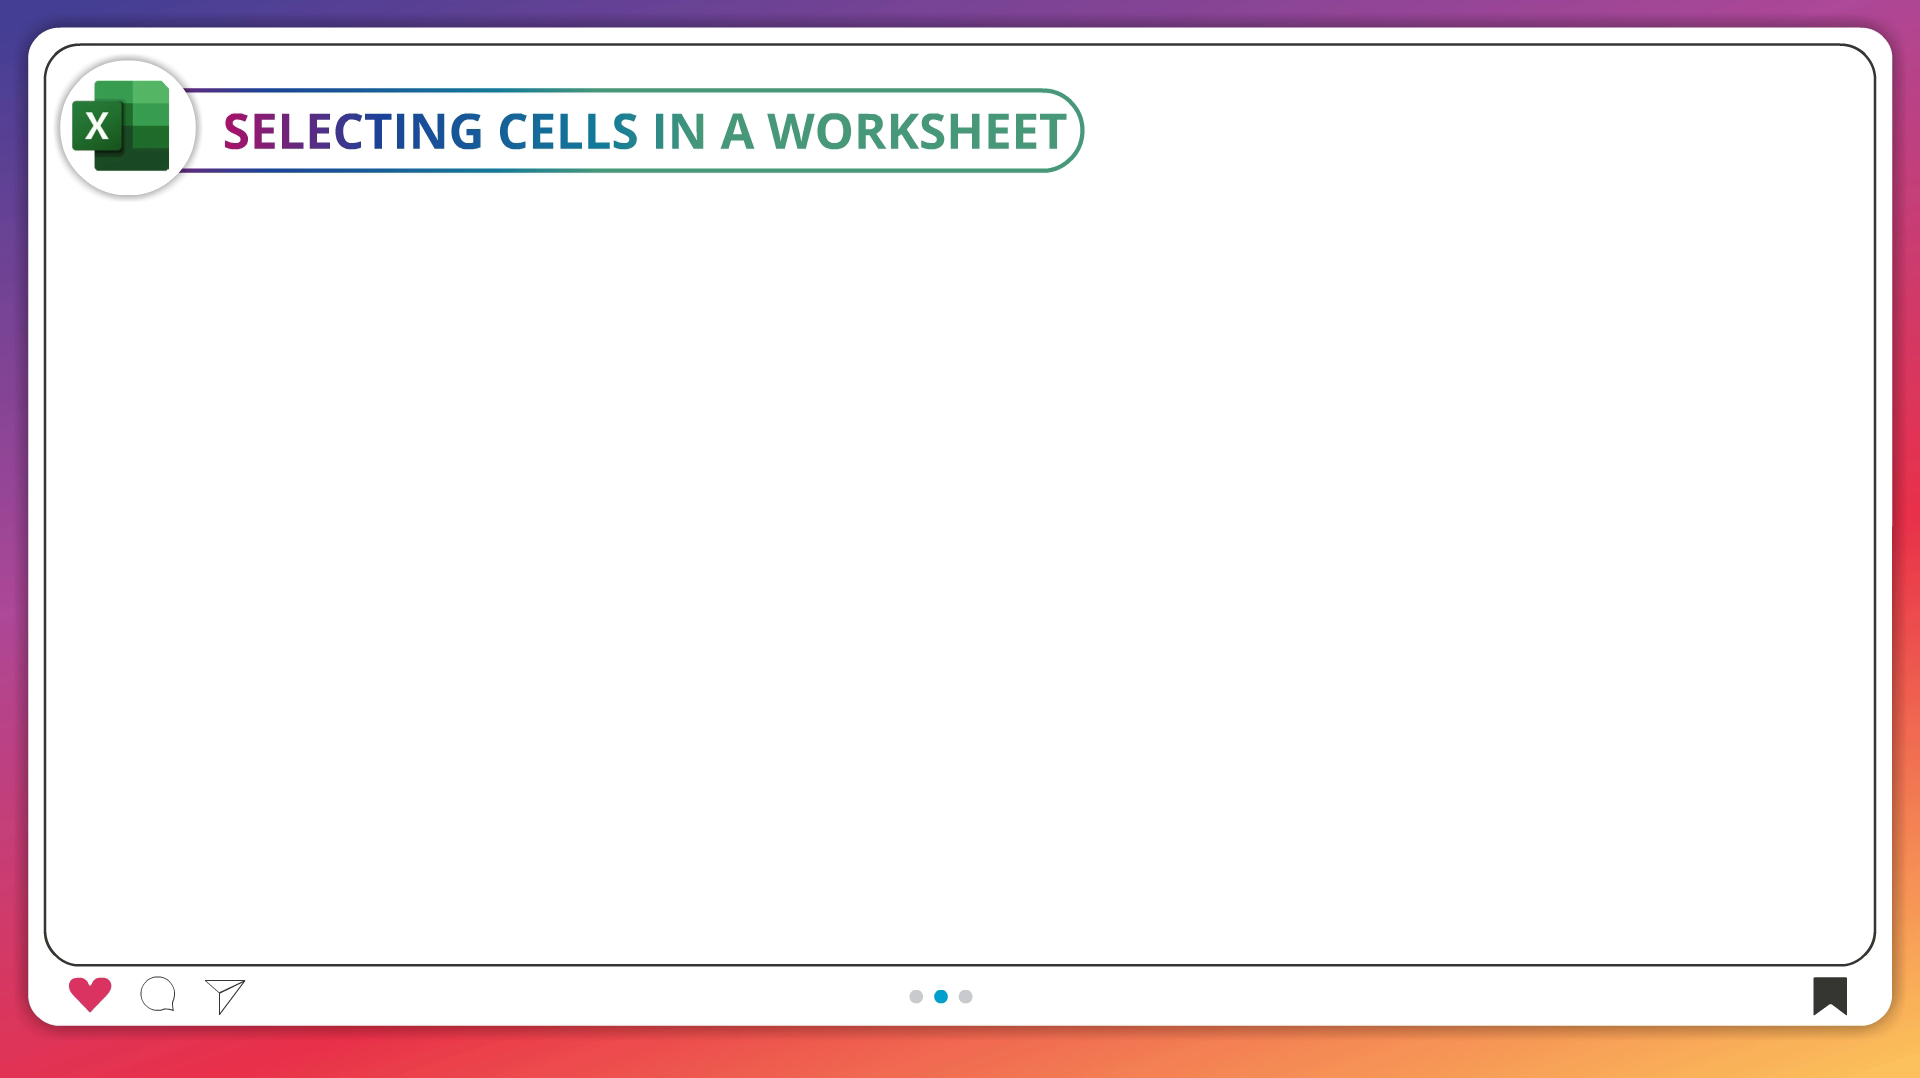Click the standalone letter A in the title
Viewport: 1920px width, 1078px height.
[x=736, y=132]
